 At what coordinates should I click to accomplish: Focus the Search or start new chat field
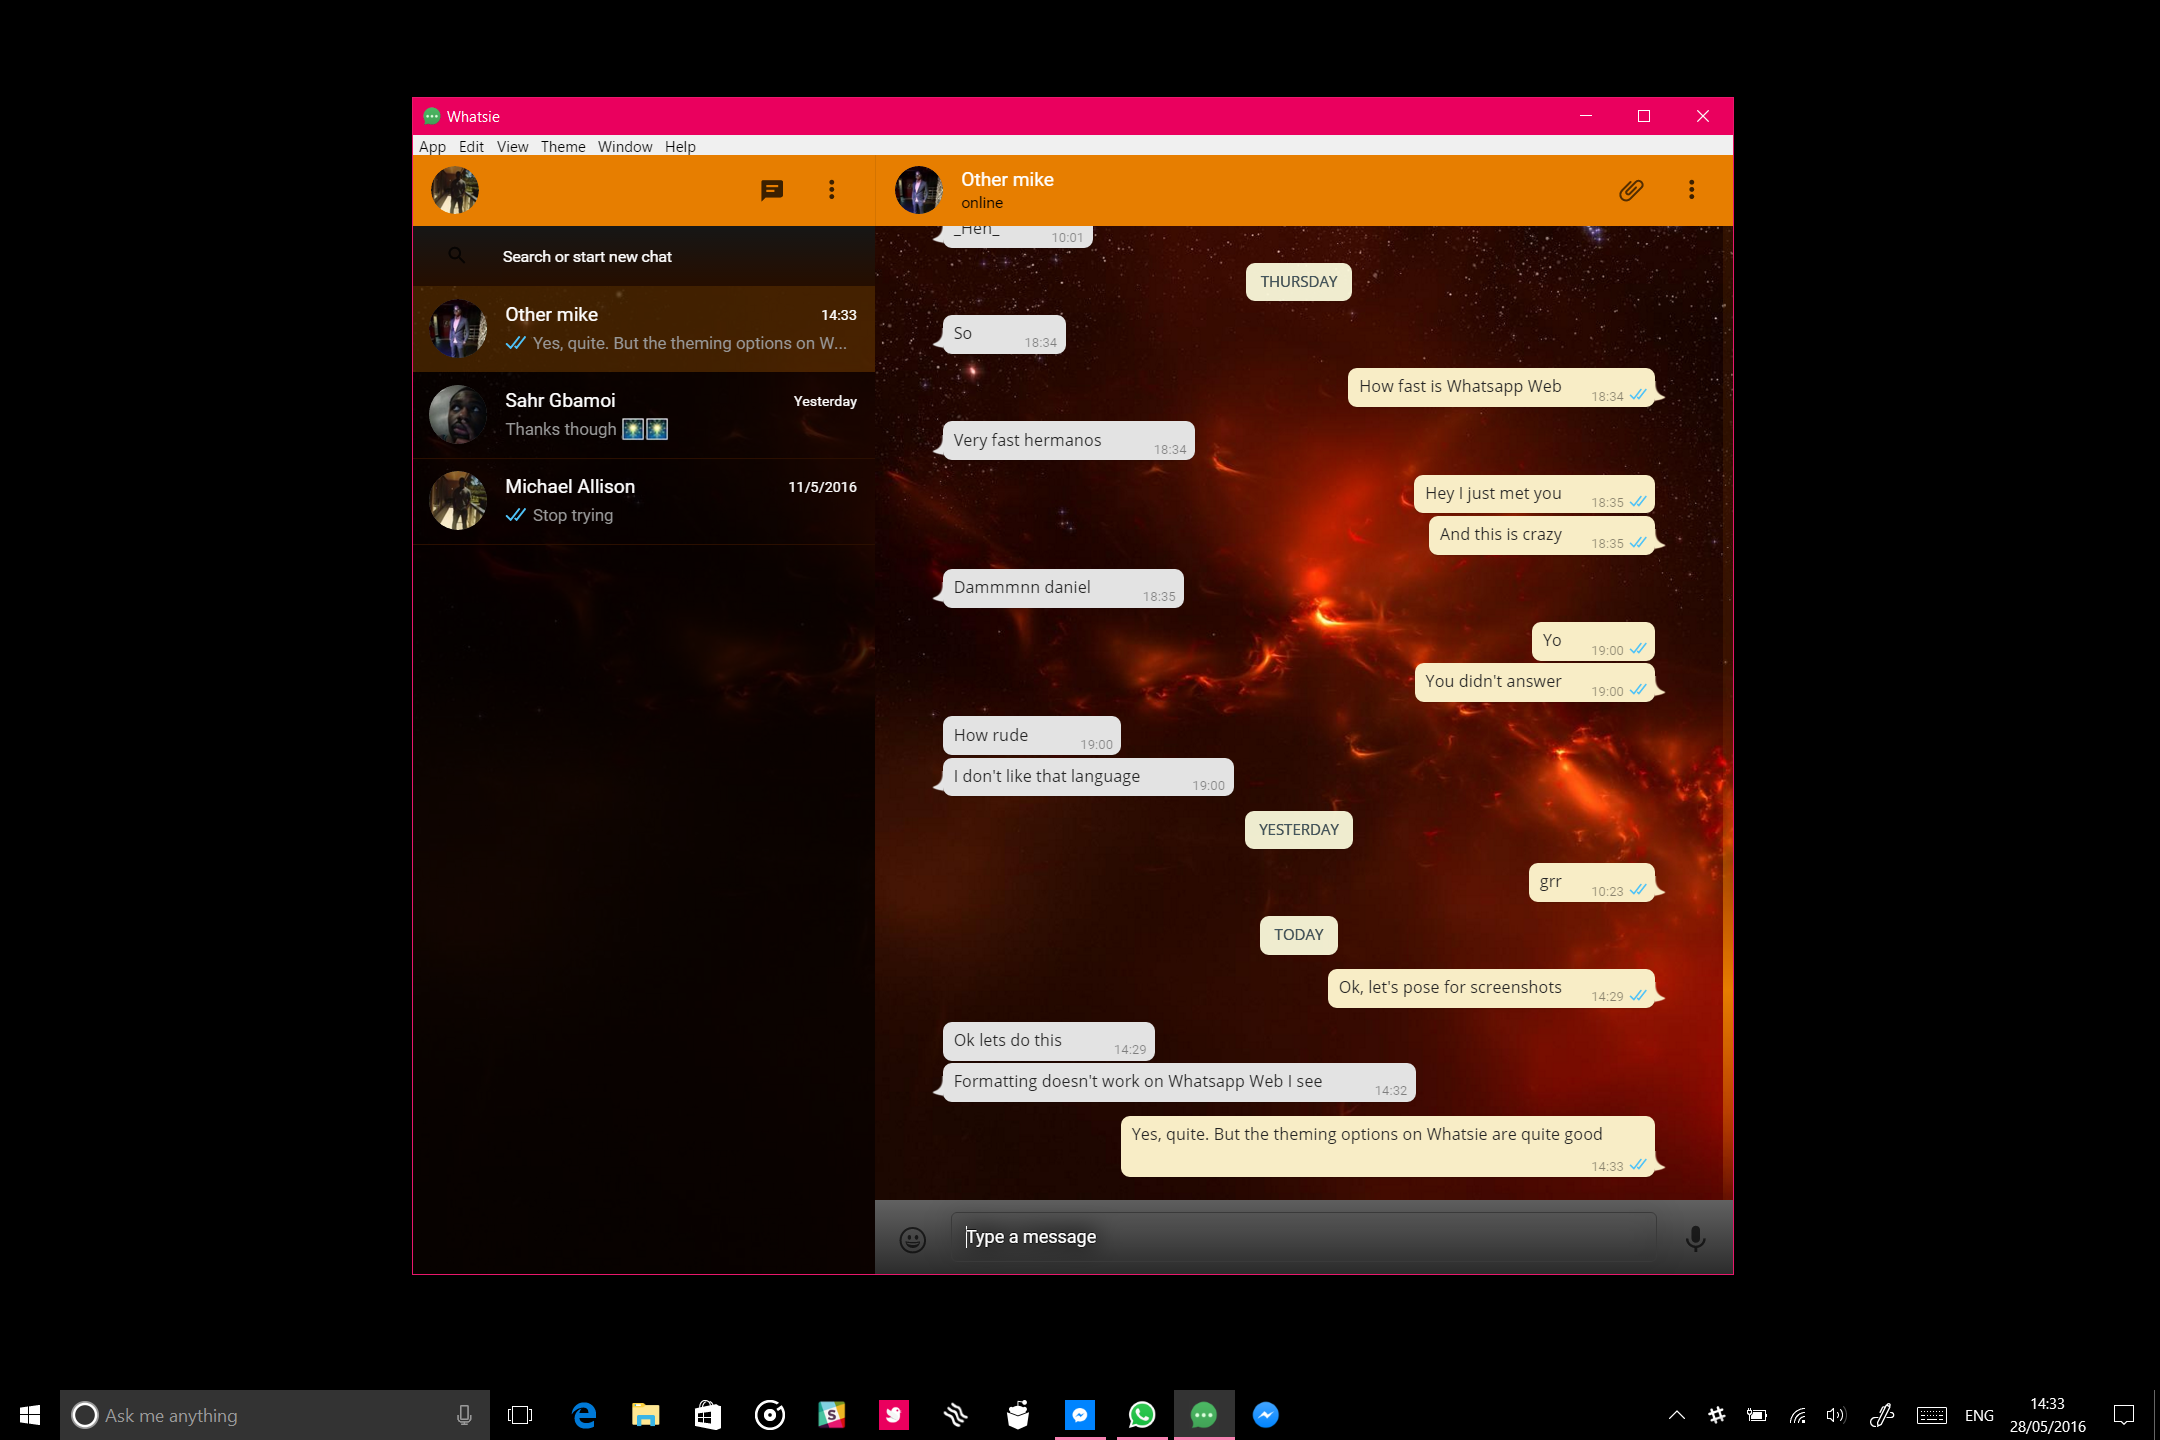click(x=644, y=256)
